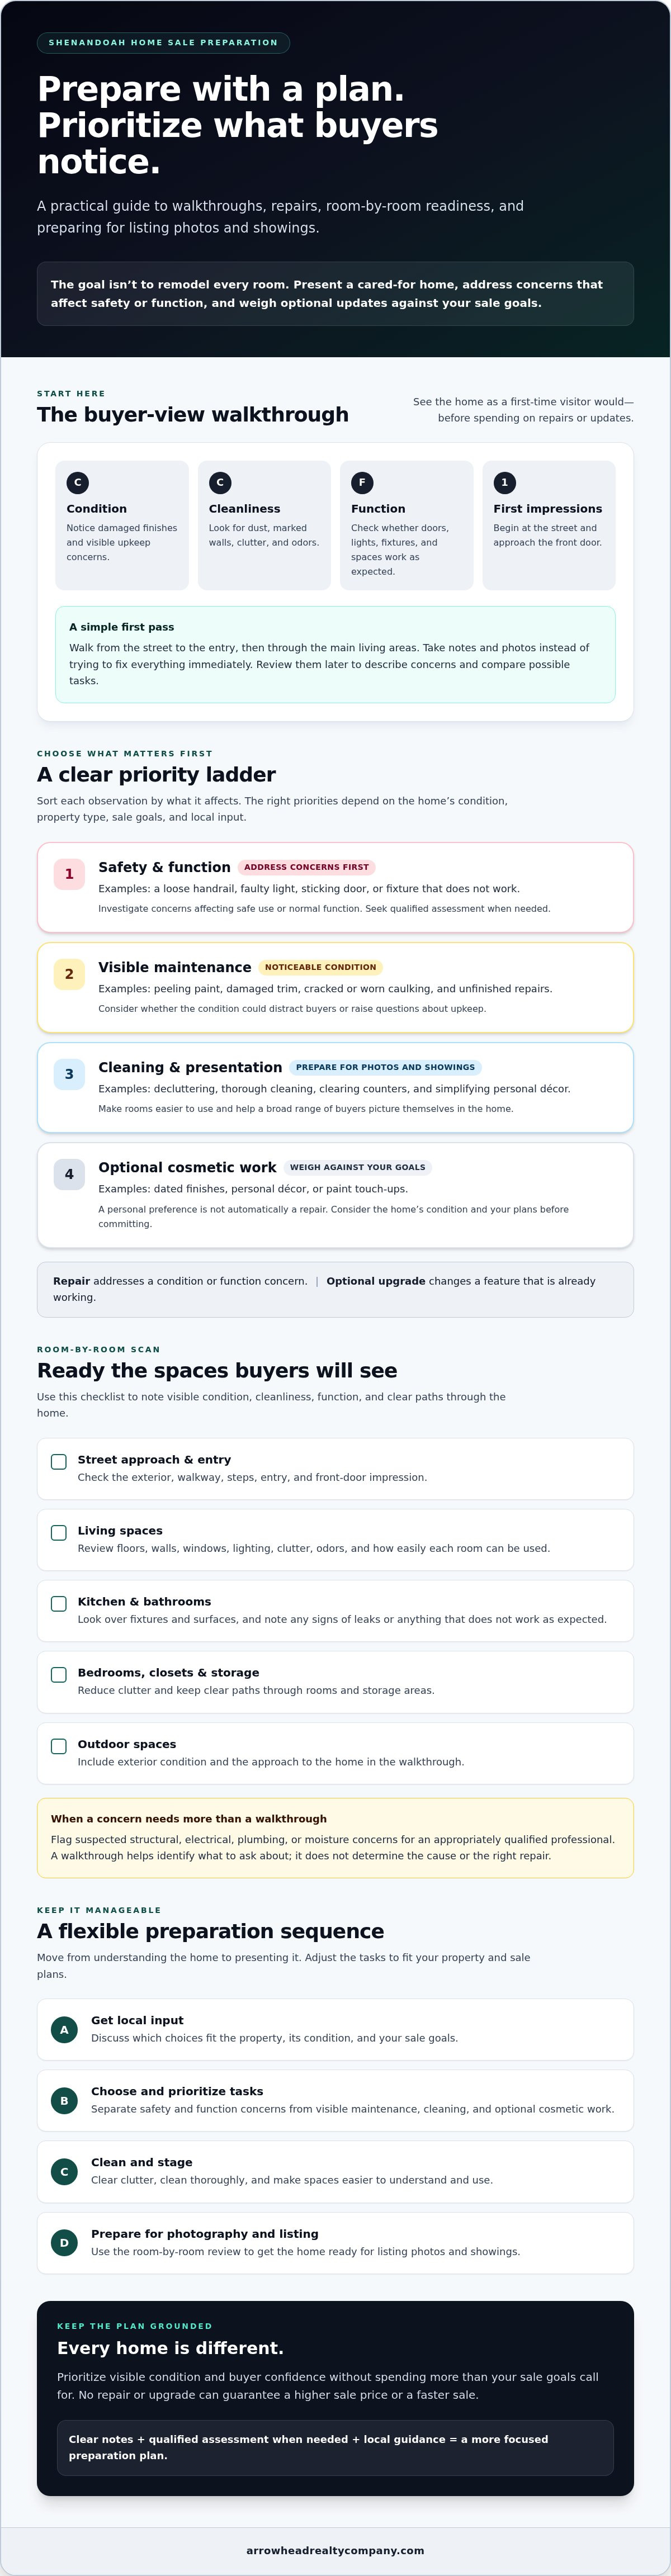
Task: Click the number 4 Optional cosmetic work badge
Action: click(x=69, y=1174)
